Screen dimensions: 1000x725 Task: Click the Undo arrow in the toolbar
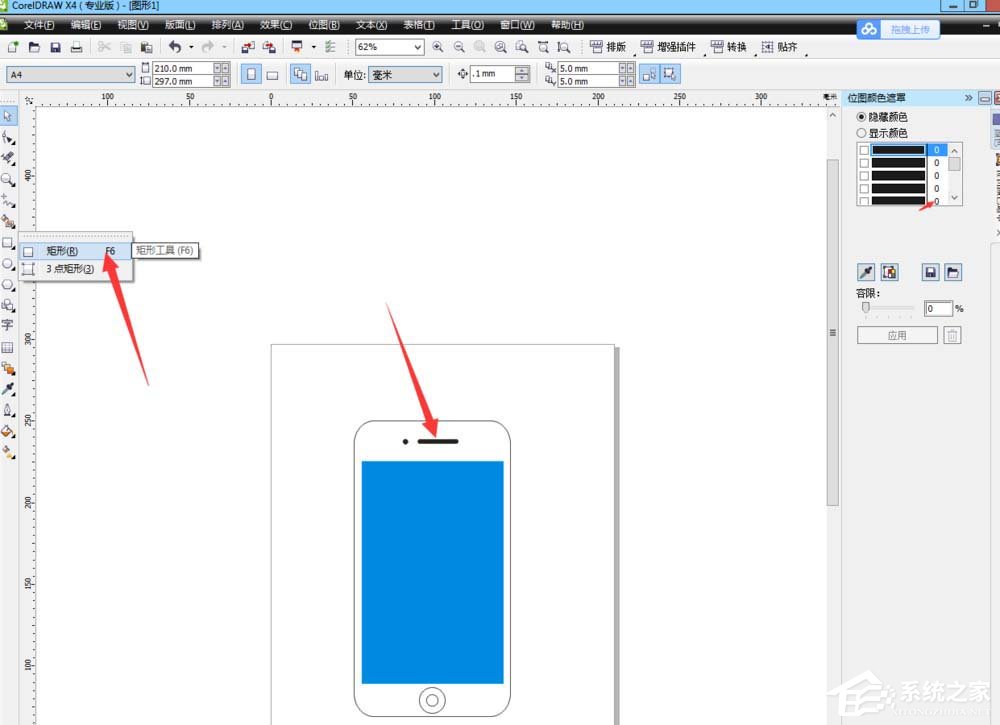[x=176, y=47]
